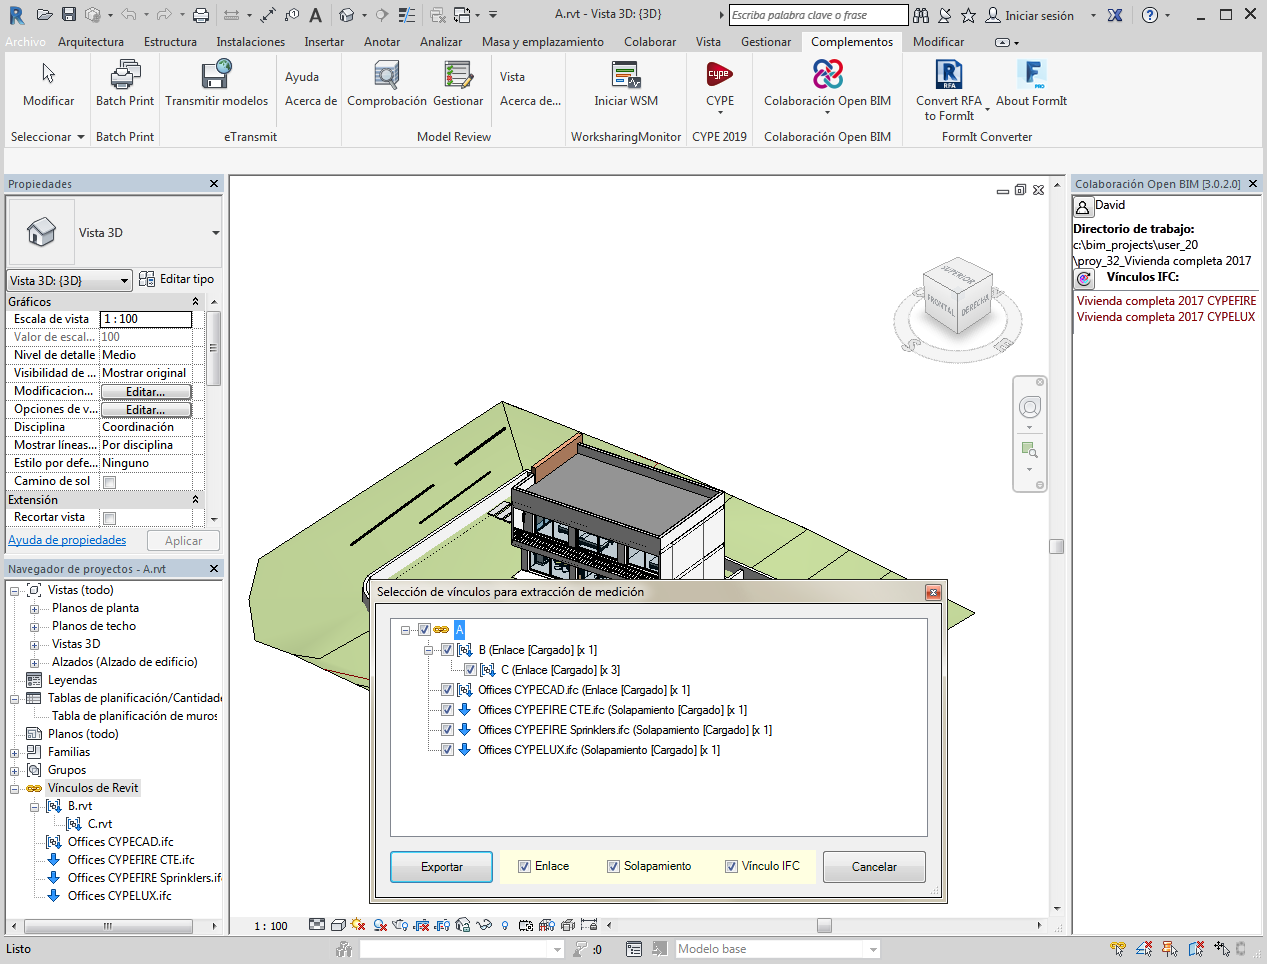Open Colaborar ribbon tab
Screen dimensions: 1267x964
pos(650,42)
